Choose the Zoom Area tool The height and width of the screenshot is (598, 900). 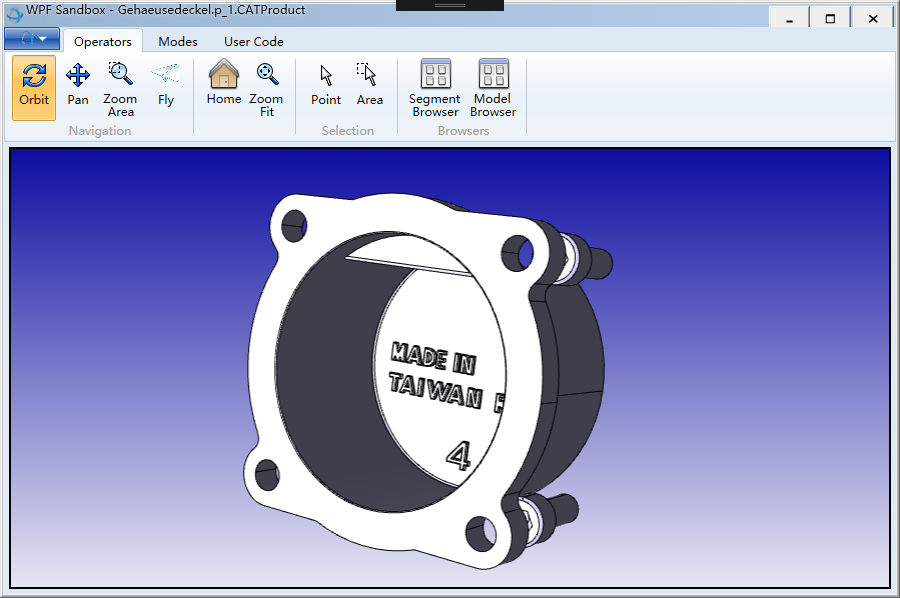[x=120, y=88]
